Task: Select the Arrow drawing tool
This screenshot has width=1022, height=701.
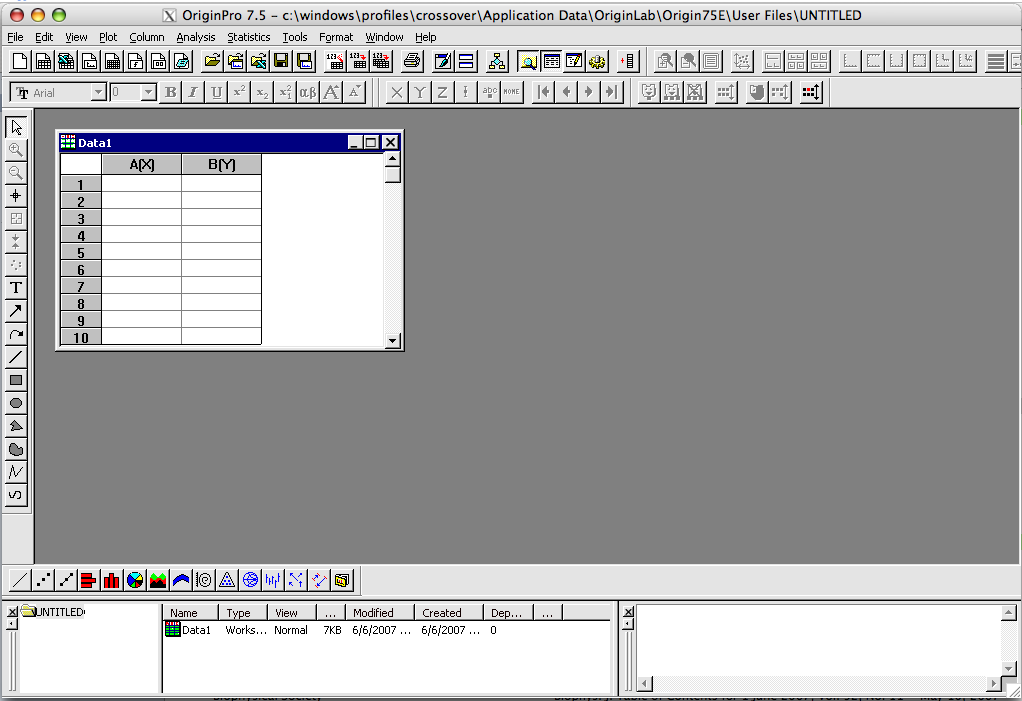Action: tap(16, 311)
